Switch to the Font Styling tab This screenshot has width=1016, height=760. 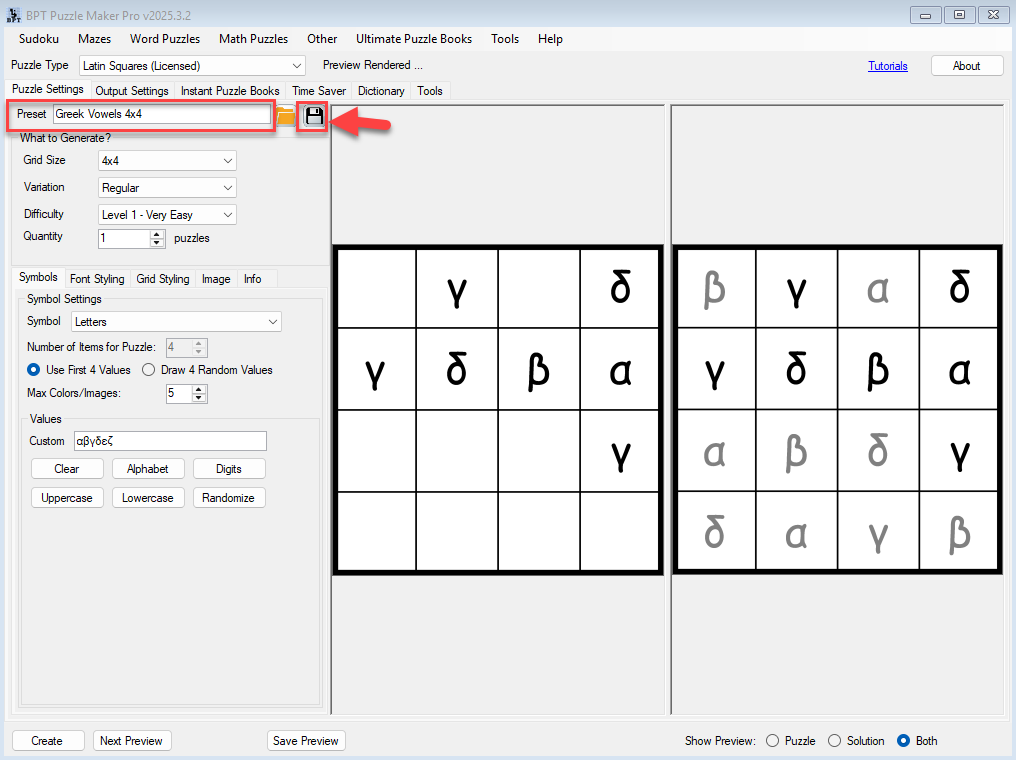tap(97, 279)
